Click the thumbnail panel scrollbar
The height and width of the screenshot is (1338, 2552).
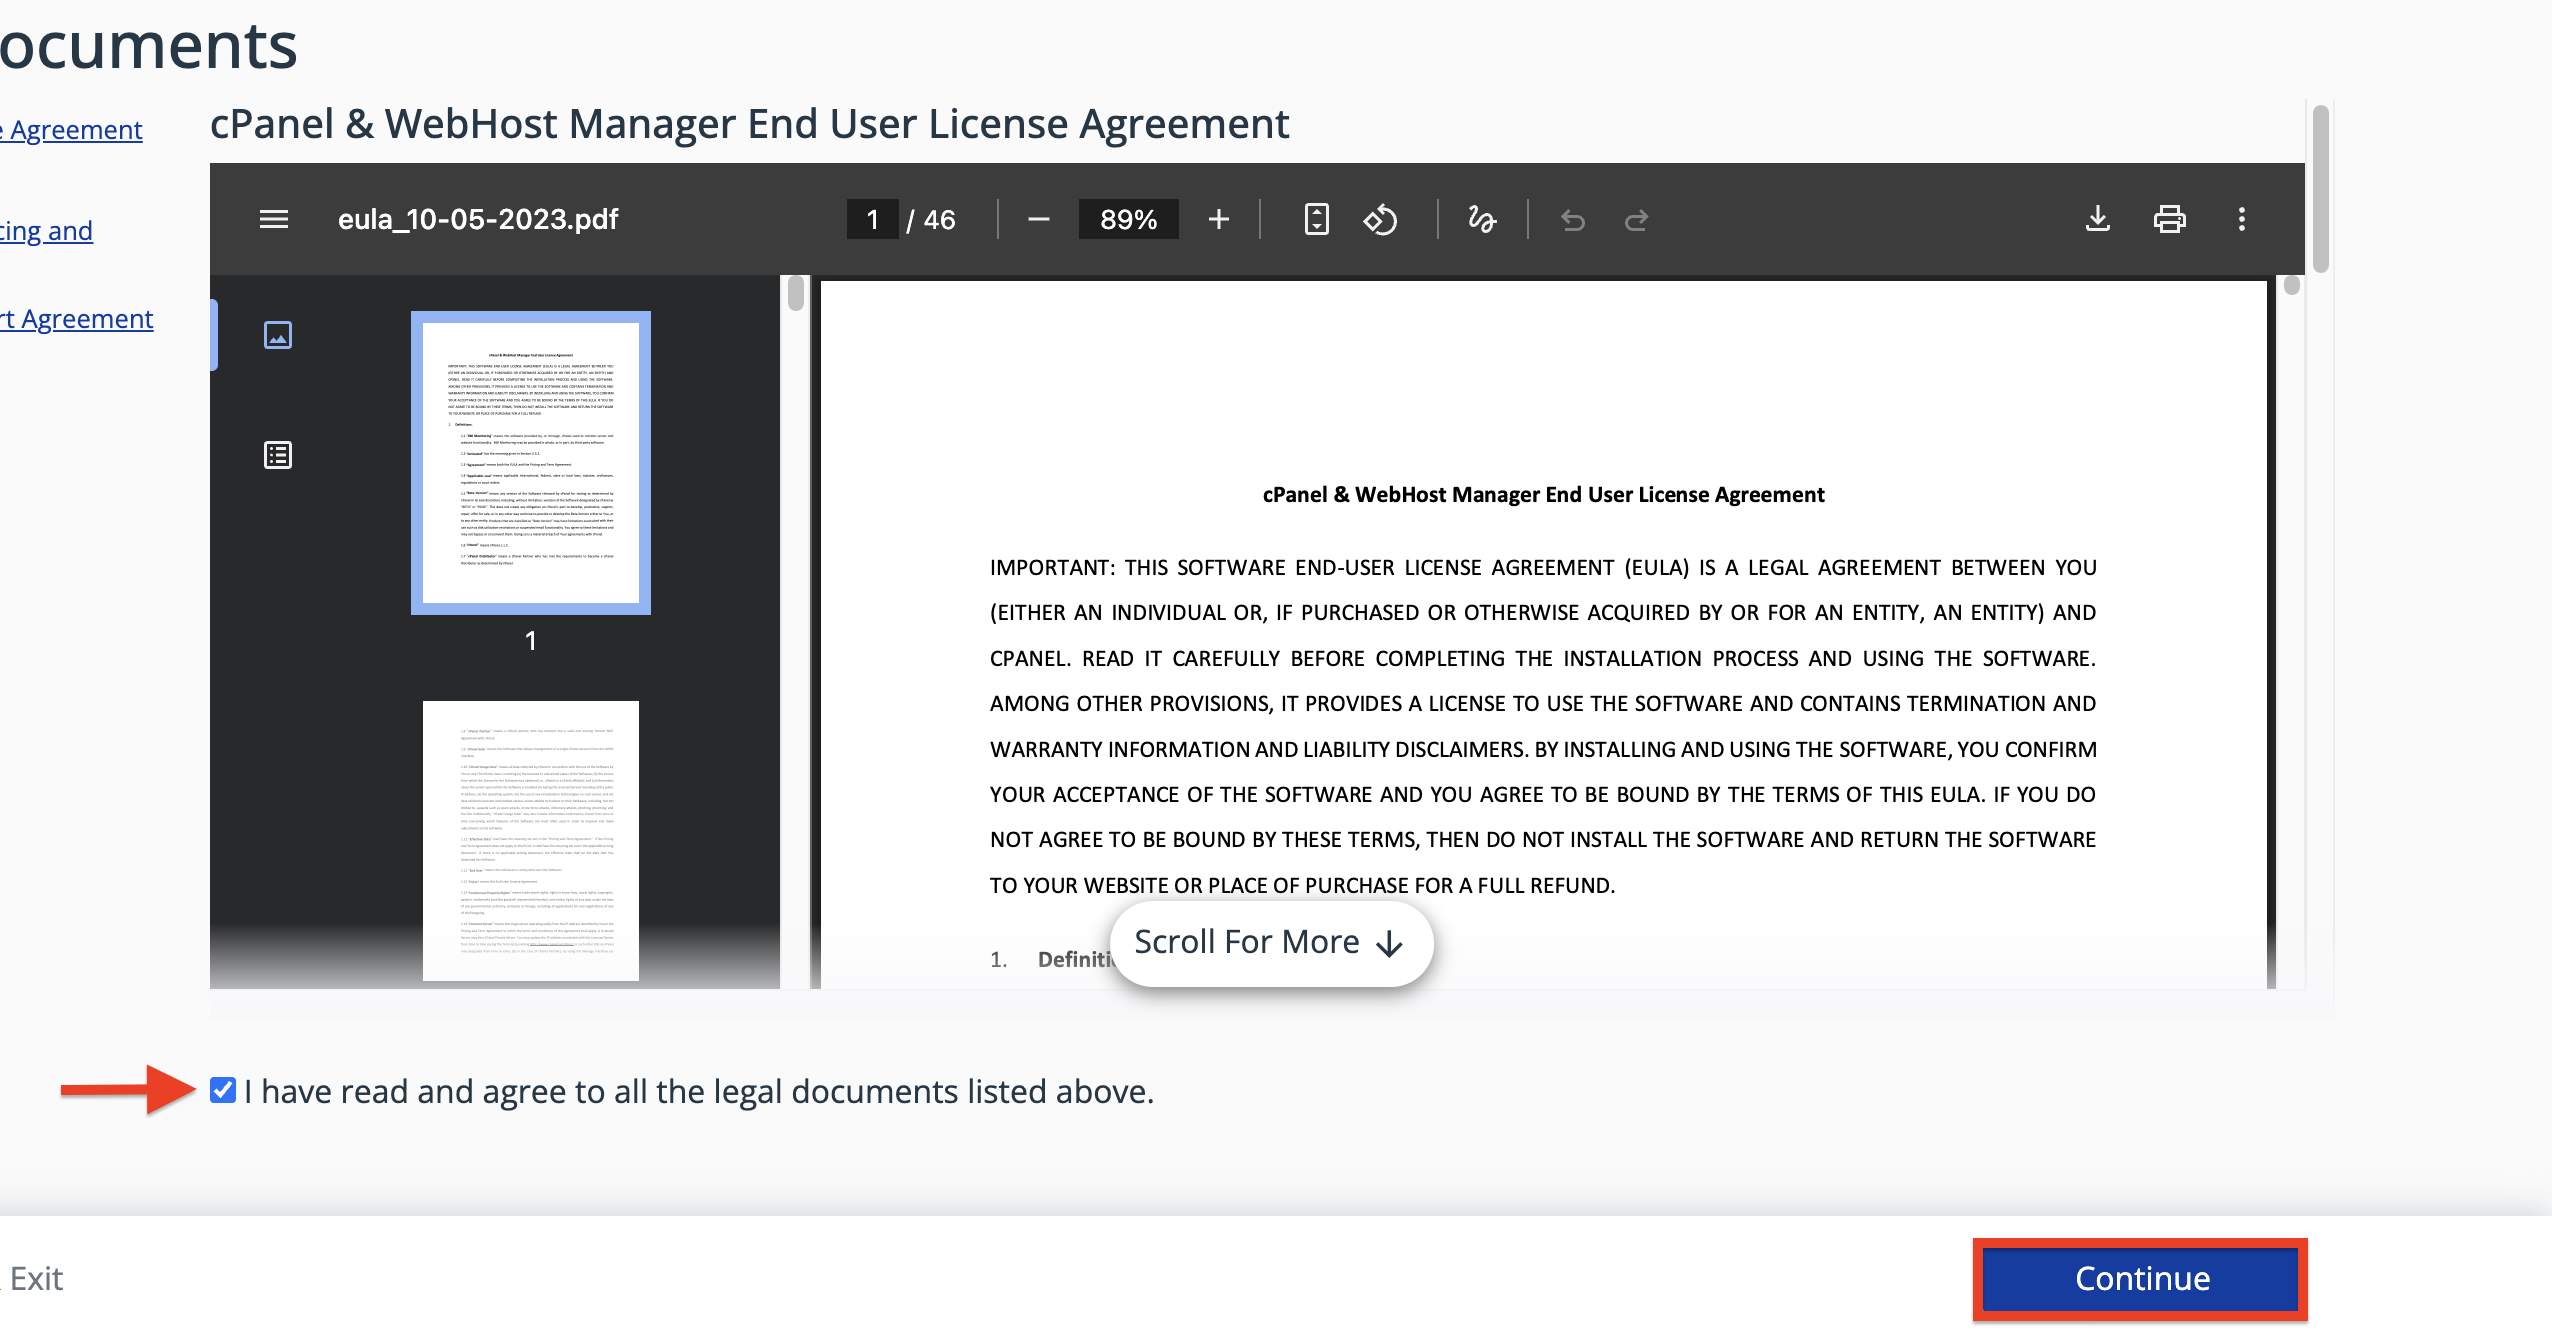click(796, 294)
